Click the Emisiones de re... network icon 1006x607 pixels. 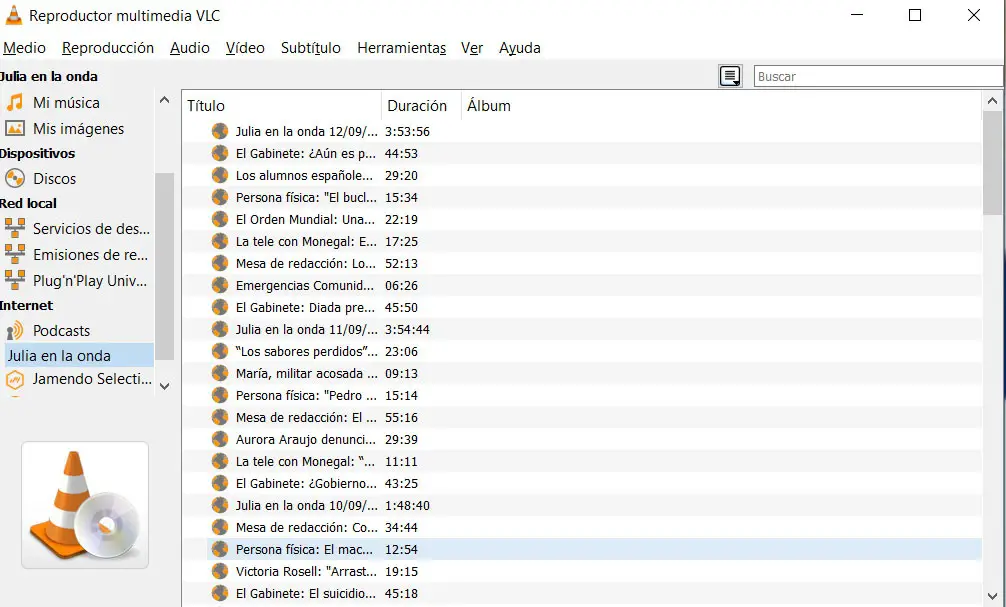pos(15,254)
